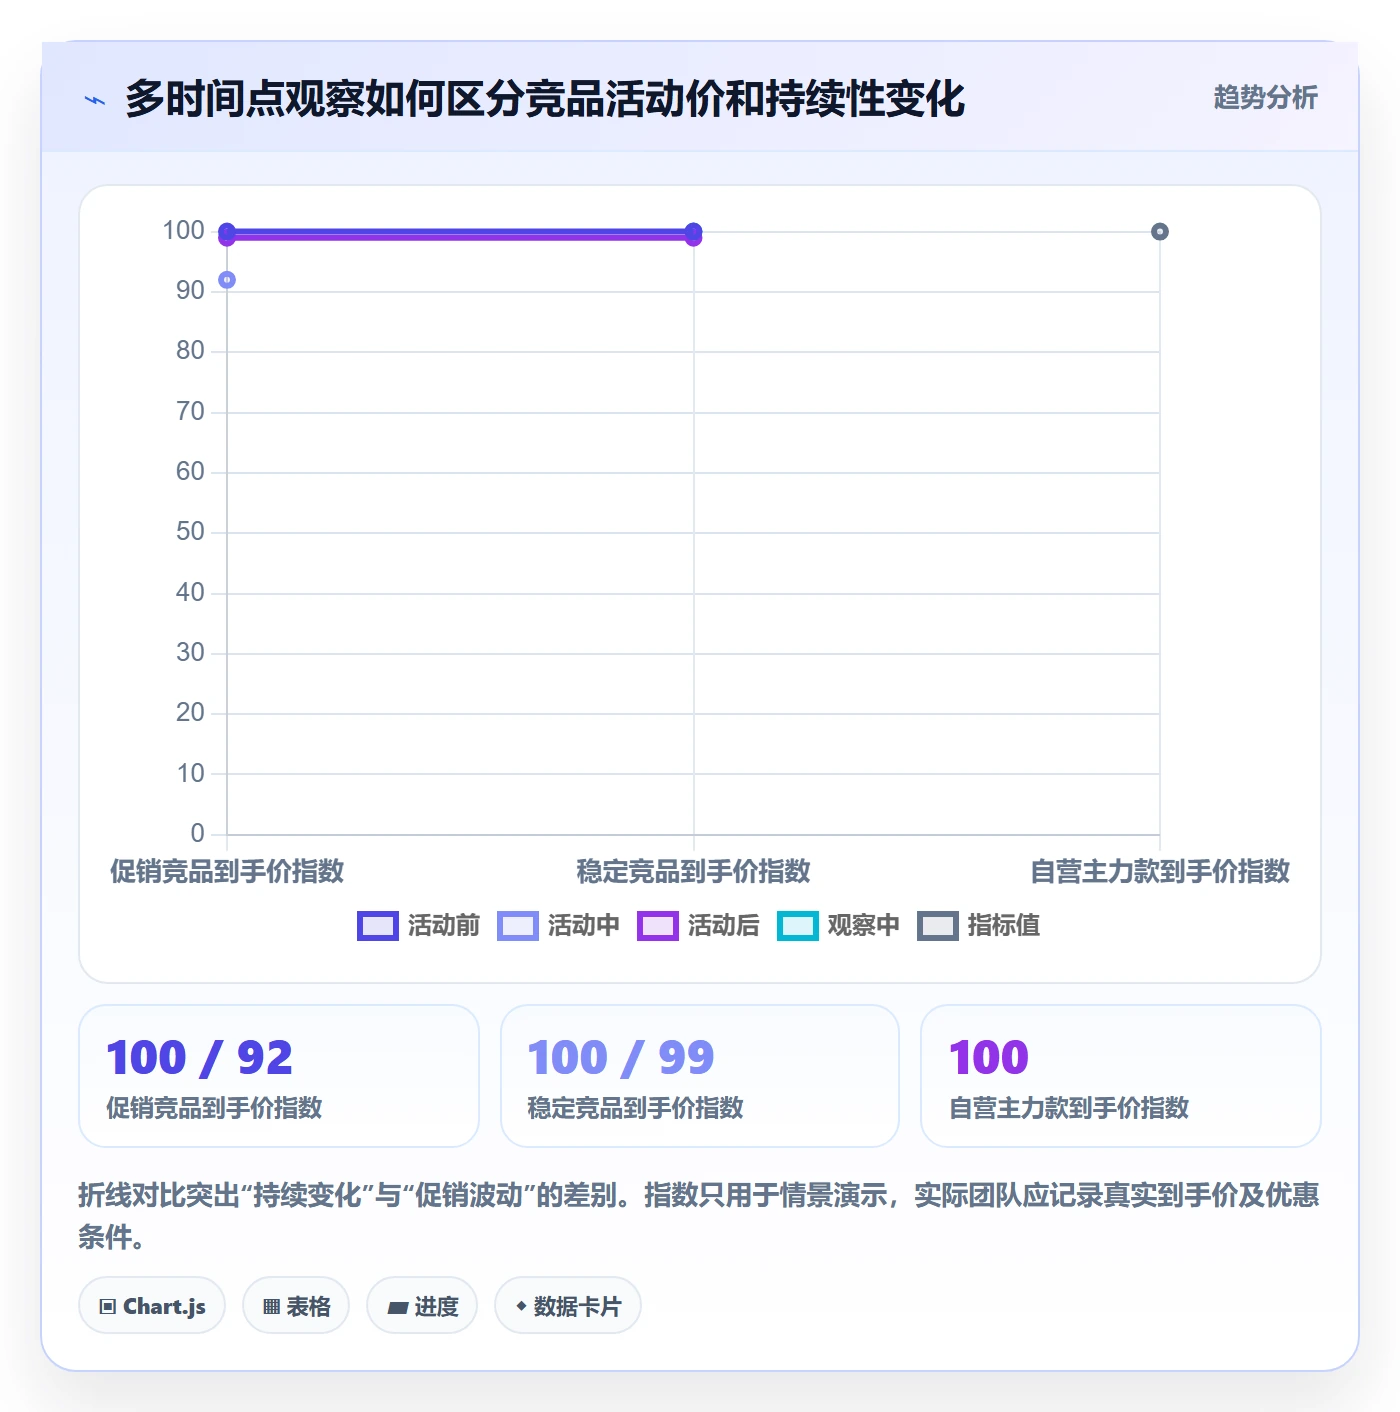Select the 活动中 data point at 92
Image resolution: width=1400 pixels, height=1412 pixels.
coord(227,280)
